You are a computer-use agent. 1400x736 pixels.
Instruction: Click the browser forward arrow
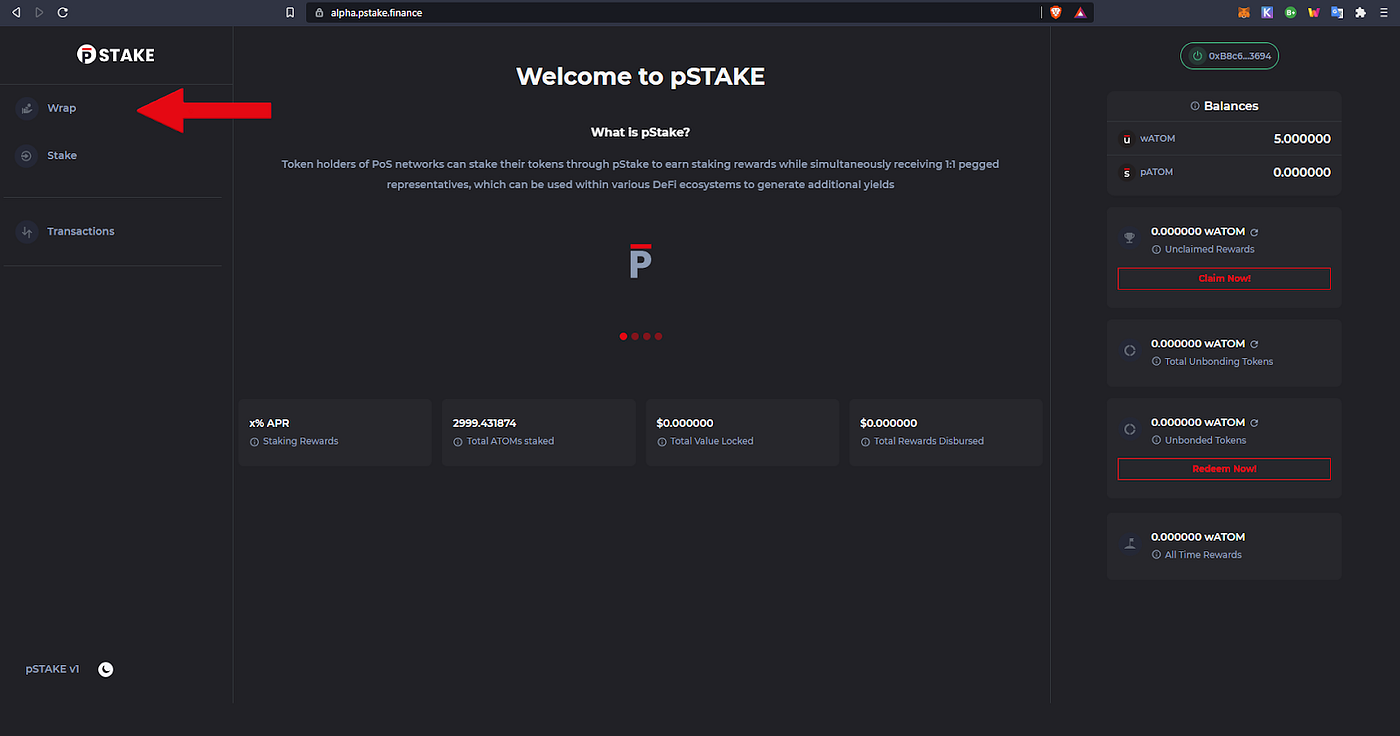39,12
